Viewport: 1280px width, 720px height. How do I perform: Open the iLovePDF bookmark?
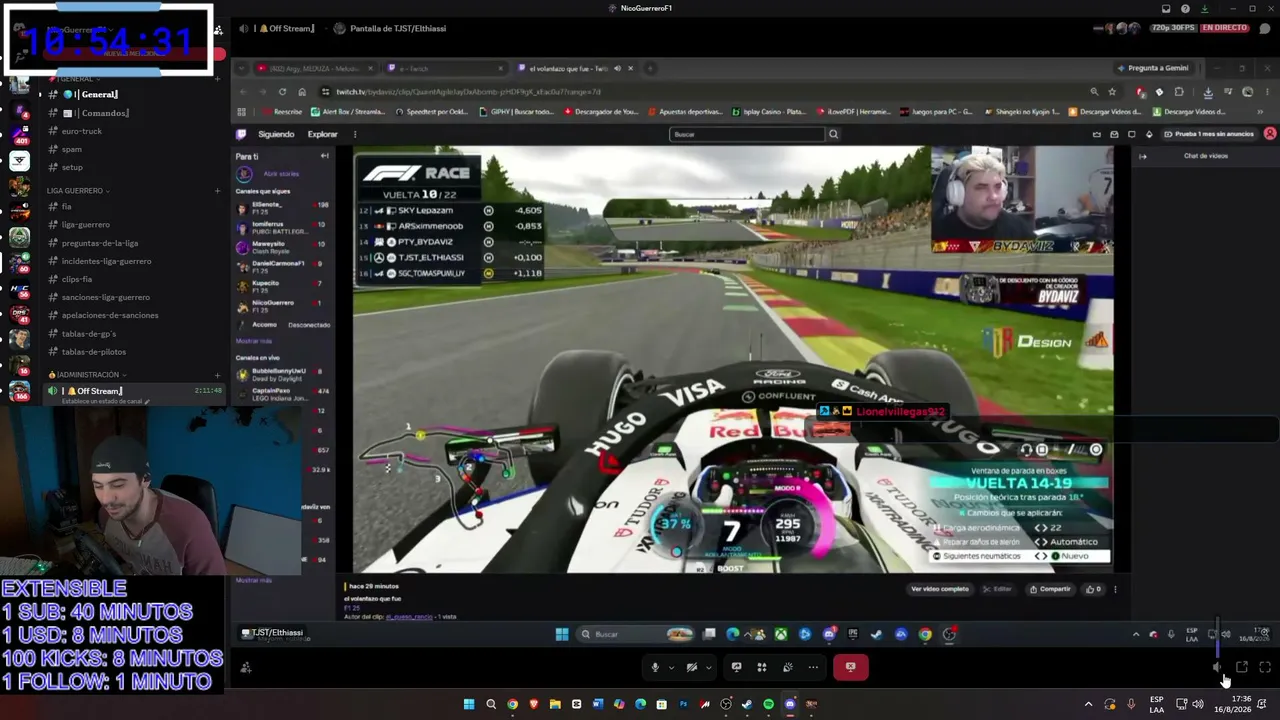tap(853, 112)
